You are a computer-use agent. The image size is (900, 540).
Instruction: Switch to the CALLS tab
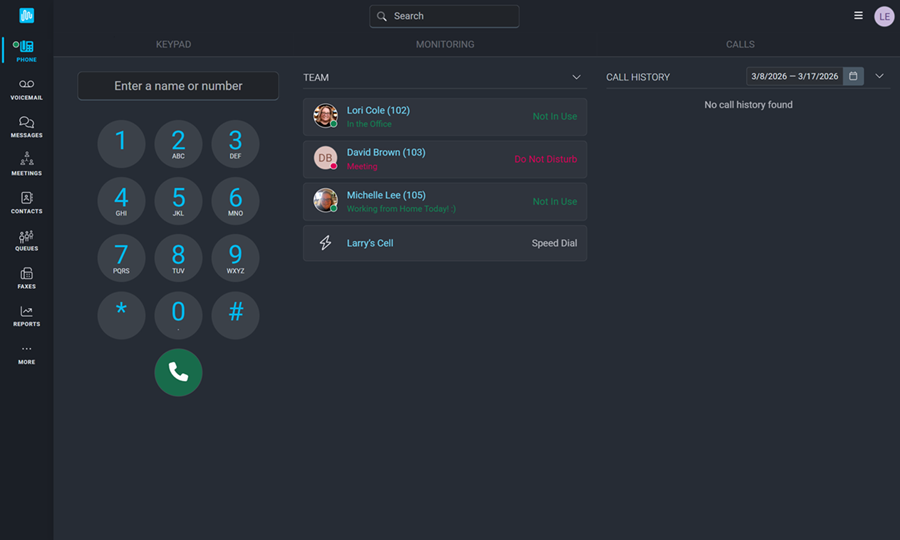[x=740, y=44]
